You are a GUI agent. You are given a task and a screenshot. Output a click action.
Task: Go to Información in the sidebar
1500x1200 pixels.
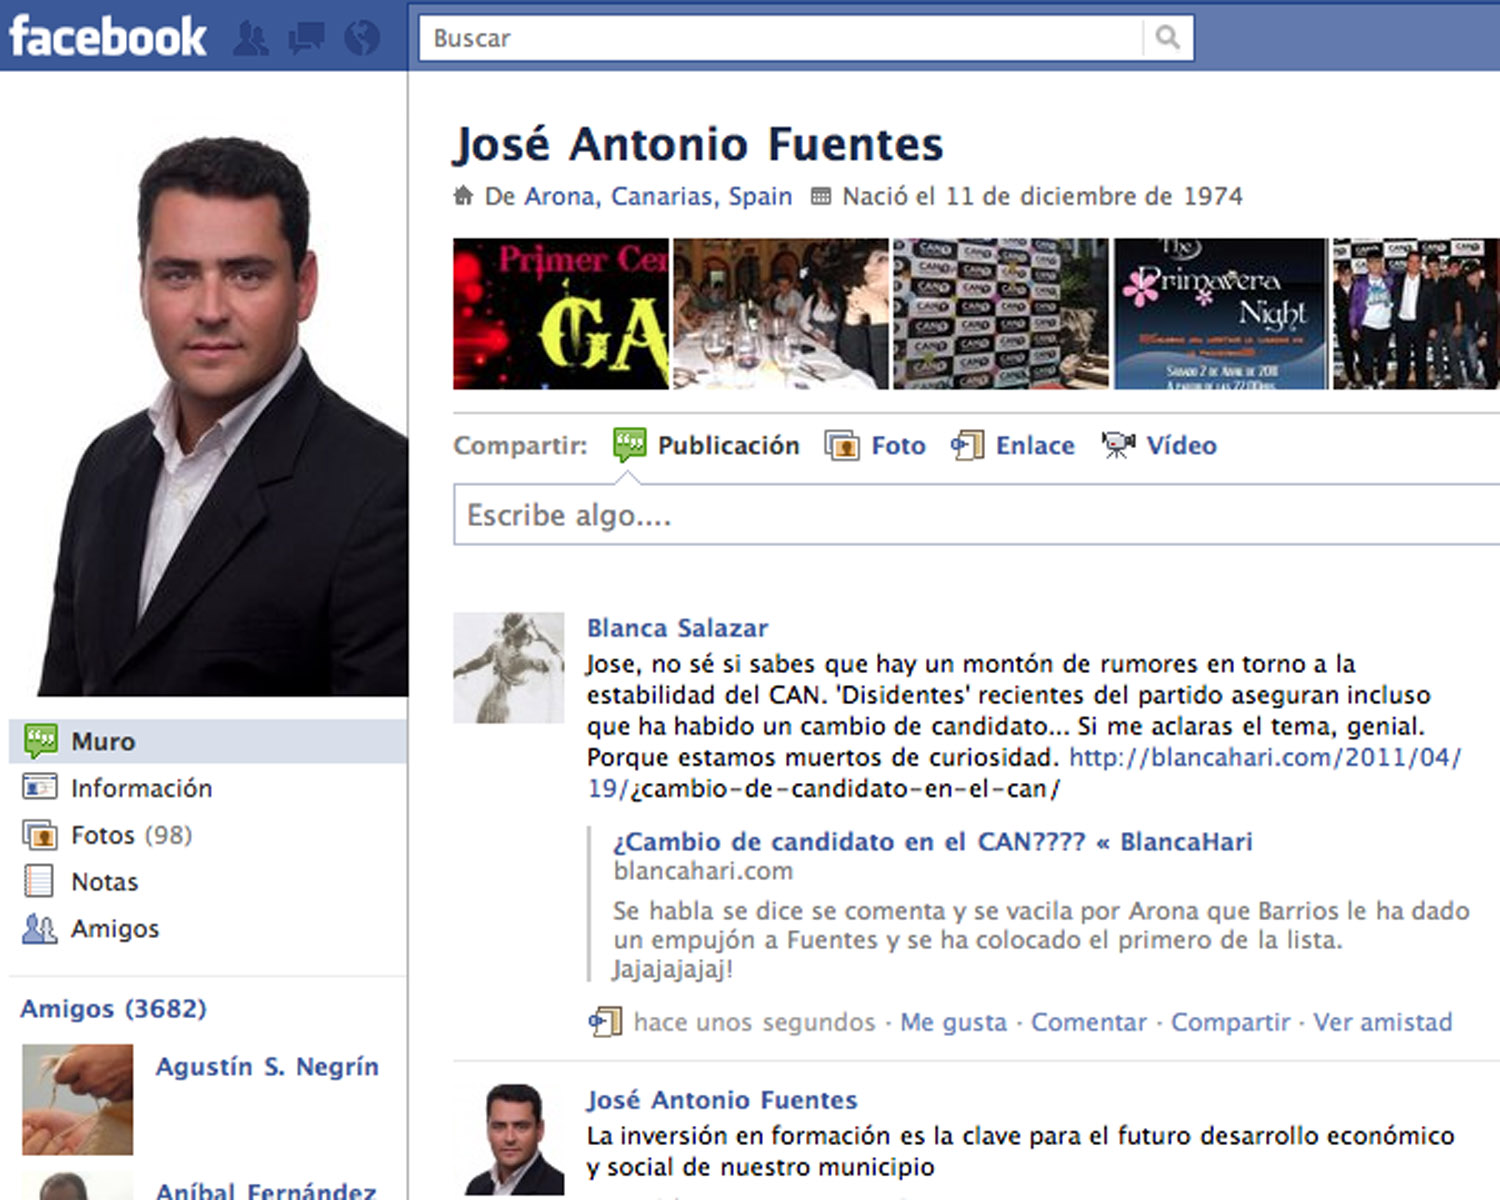coord(141,789)
